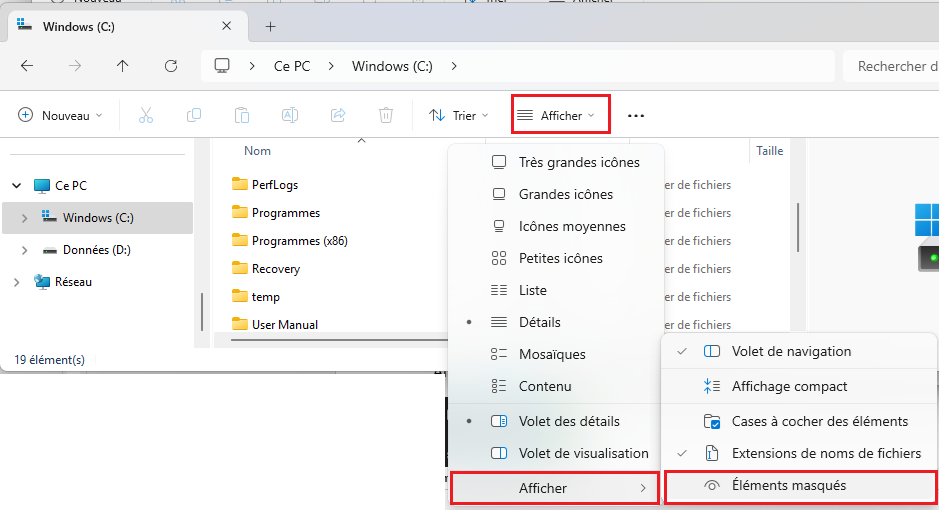Screen dimensions: 939x510
Task: Click chevron after Windows (C:) in path
Action: coord(454,66)
